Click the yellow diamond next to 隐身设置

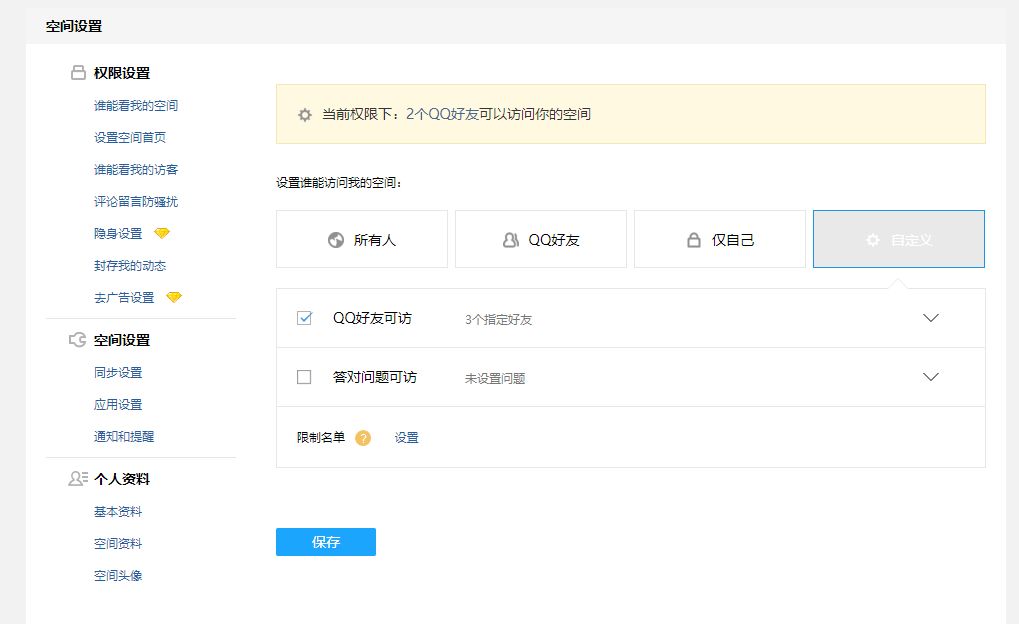coord(162,234)
